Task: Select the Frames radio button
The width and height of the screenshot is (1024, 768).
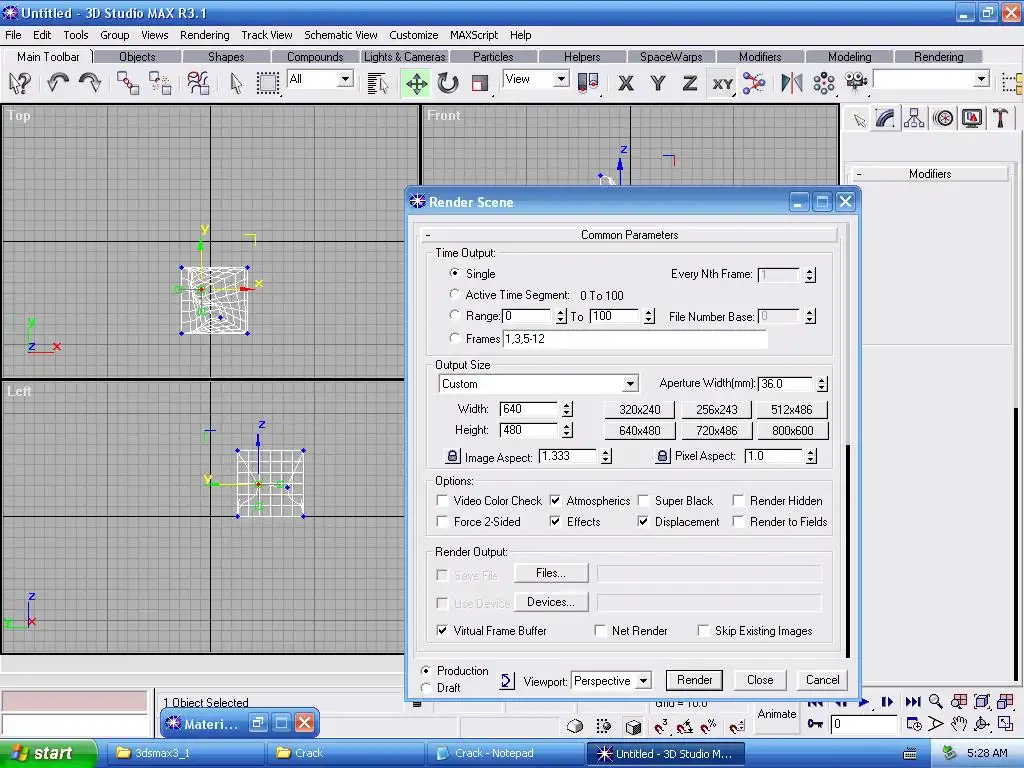Action: [455, 338]
